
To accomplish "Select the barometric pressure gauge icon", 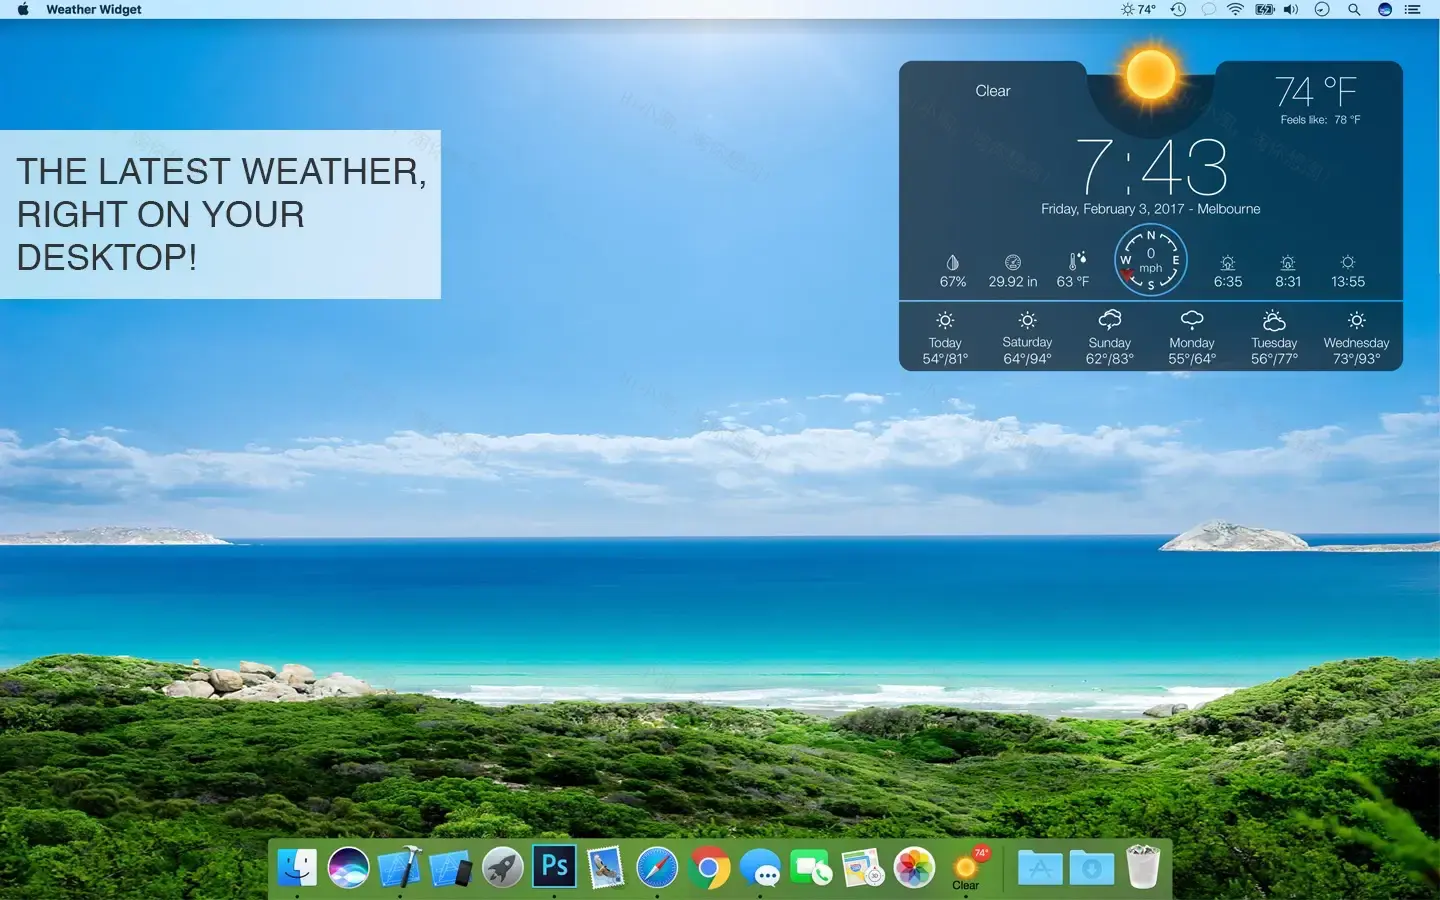I will pyautogui.click(x=1012, y=261).
